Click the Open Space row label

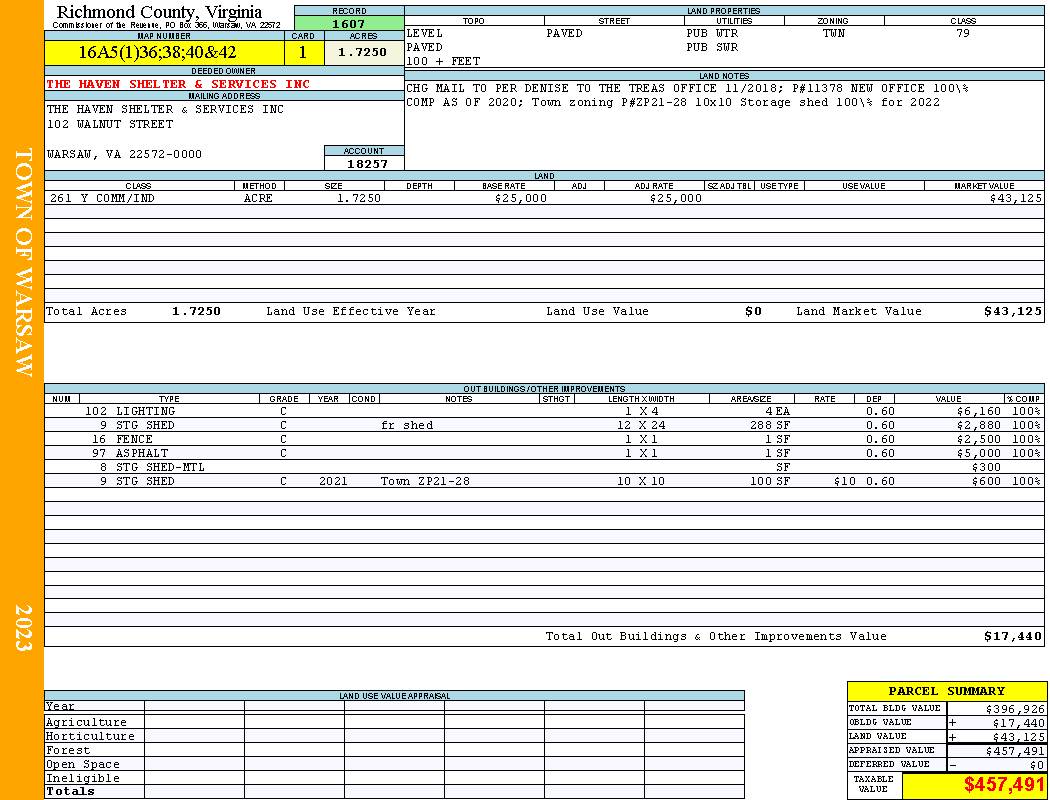coord(82,765)
